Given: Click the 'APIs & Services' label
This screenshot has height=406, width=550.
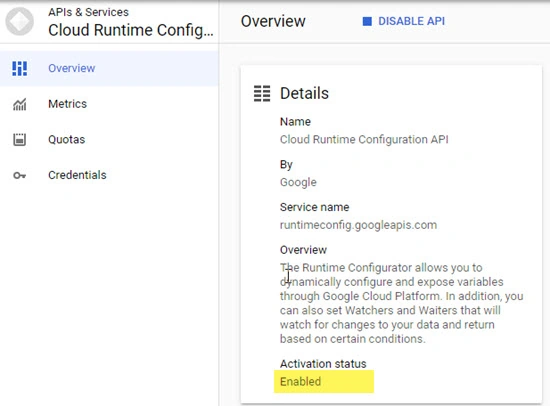Looking at the screenshot, I should tap(88, 12).
